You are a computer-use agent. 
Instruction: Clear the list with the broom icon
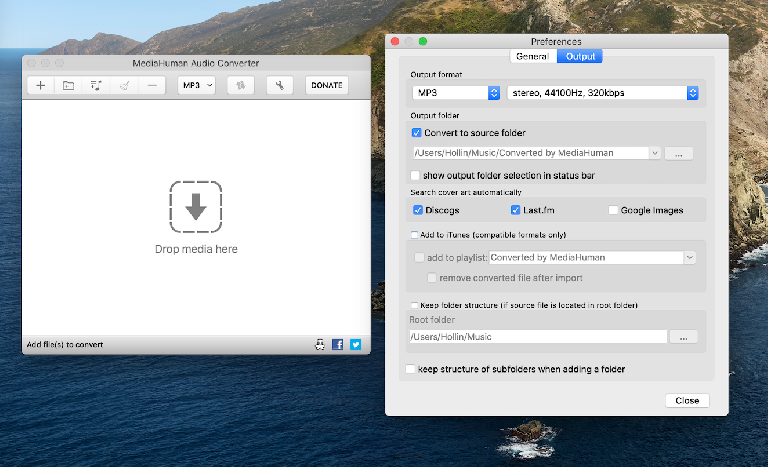[124, 85]
